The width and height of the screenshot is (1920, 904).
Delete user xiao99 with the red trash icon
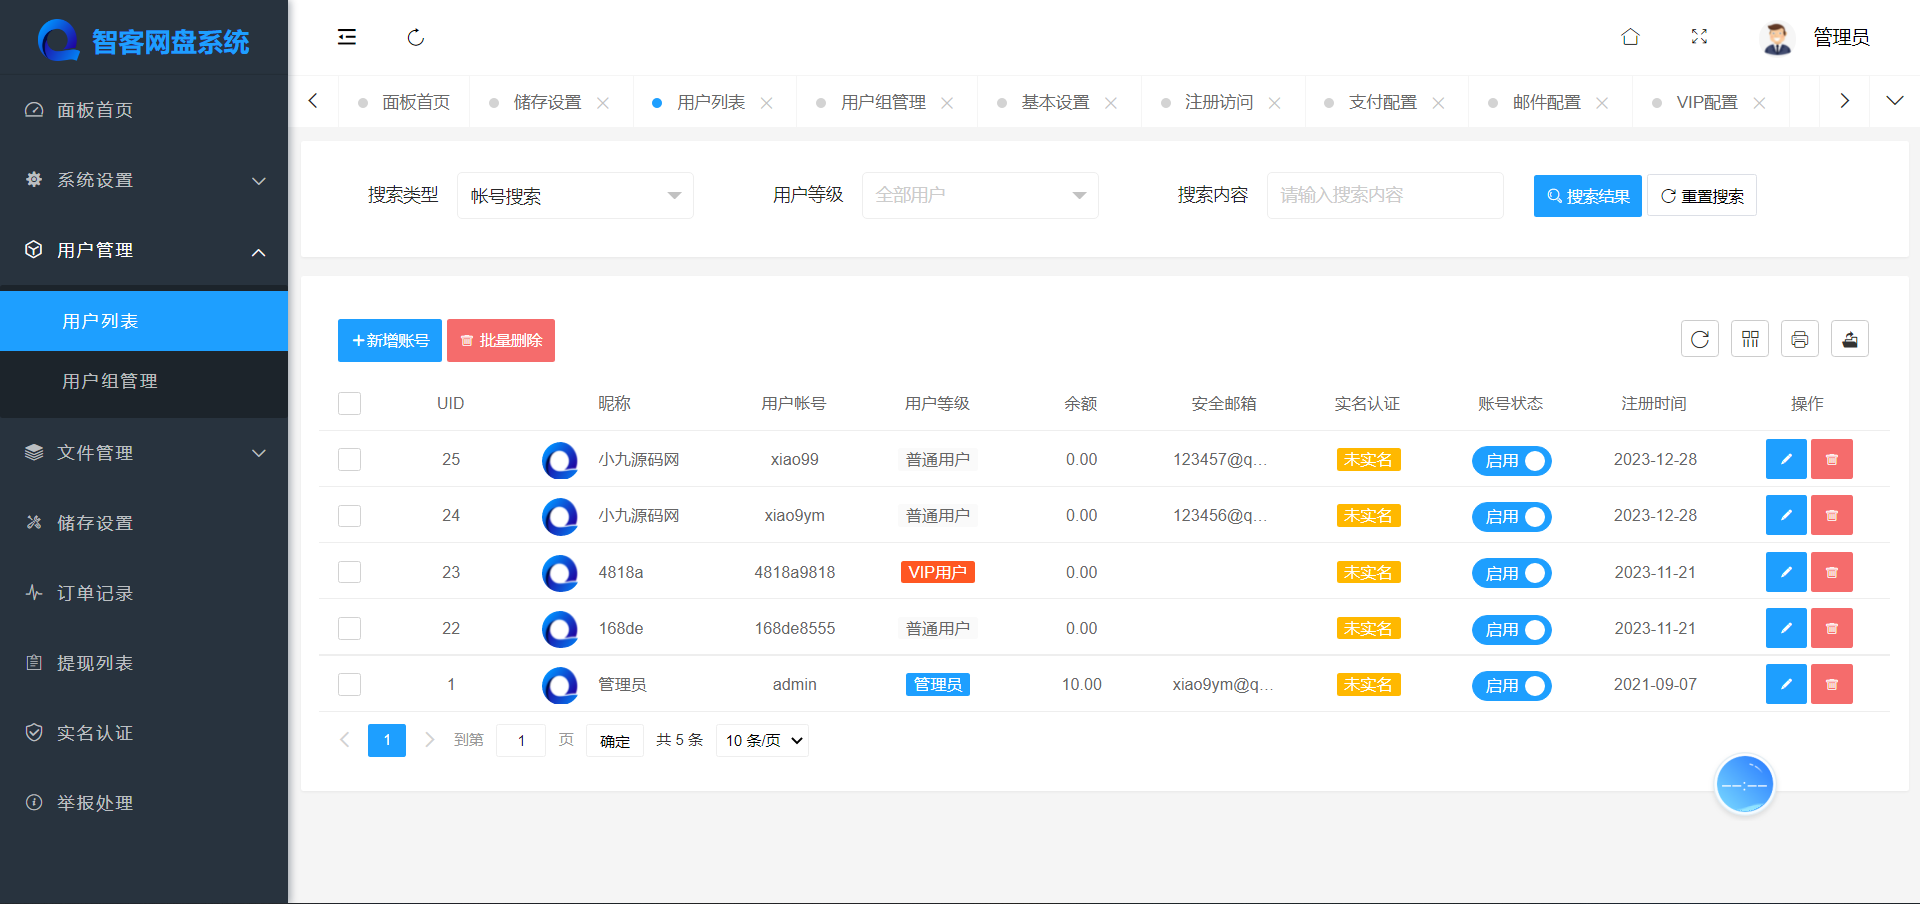(1832, 459)
